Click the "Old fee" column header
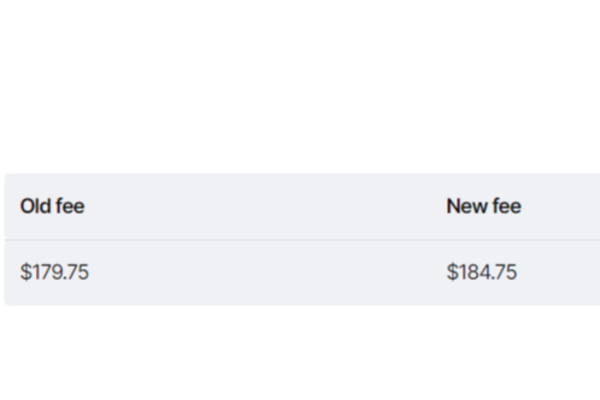 (x=52, y=207)
